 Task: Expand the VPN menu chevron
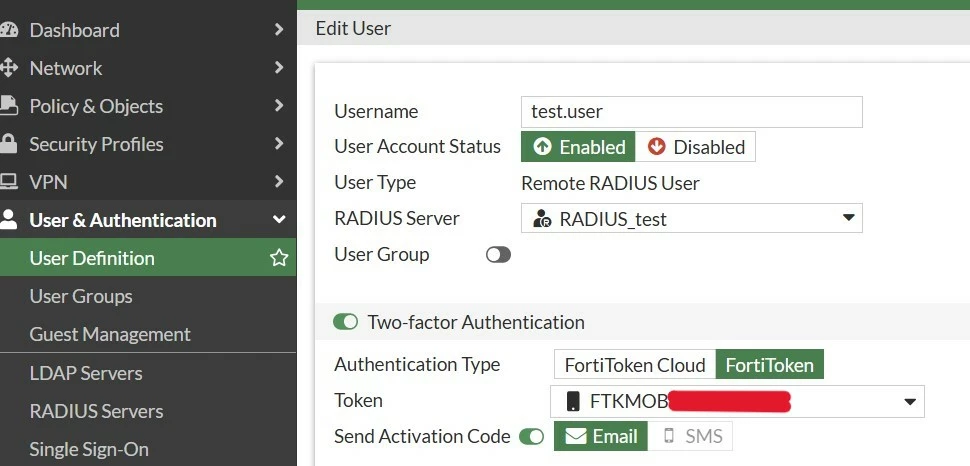point(279,181)
